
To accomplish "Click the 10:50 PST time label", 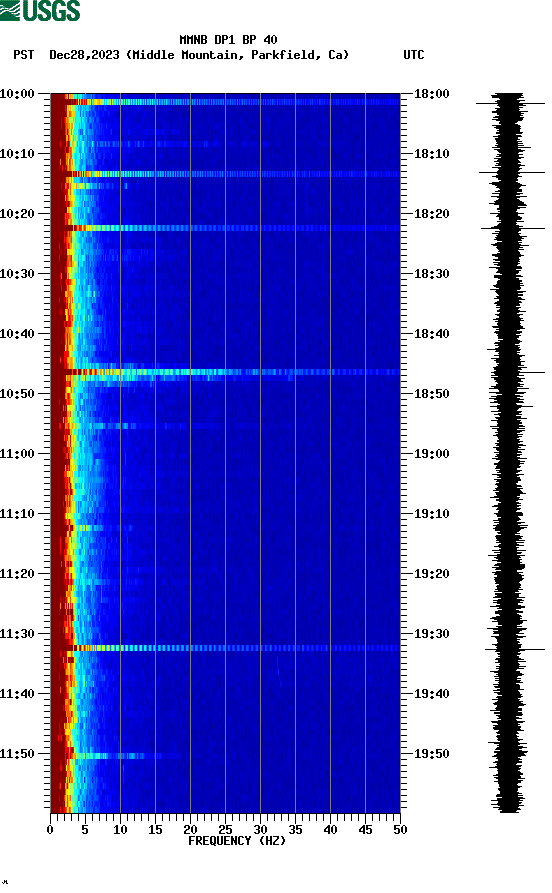I will pos(17,394).
